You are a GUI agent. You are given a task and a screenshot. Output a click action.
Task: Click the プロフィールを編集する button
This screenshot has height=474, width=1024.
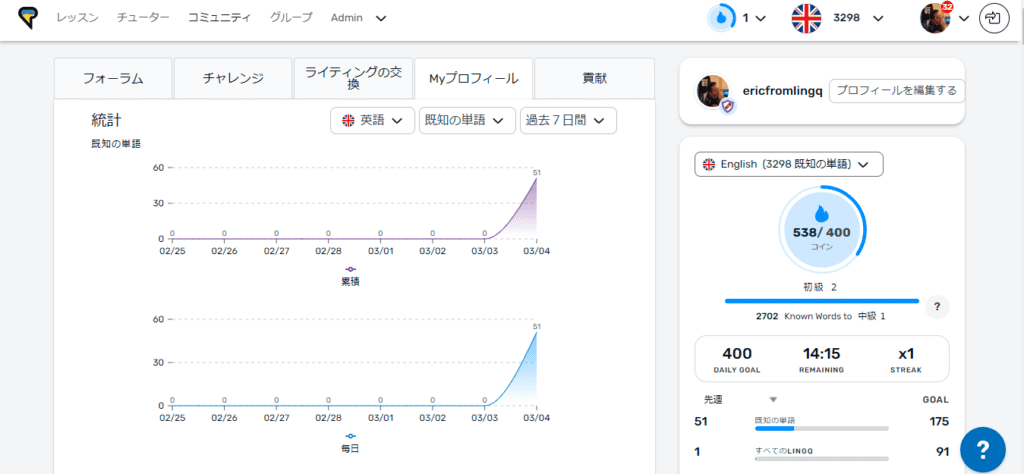point(896,91)
